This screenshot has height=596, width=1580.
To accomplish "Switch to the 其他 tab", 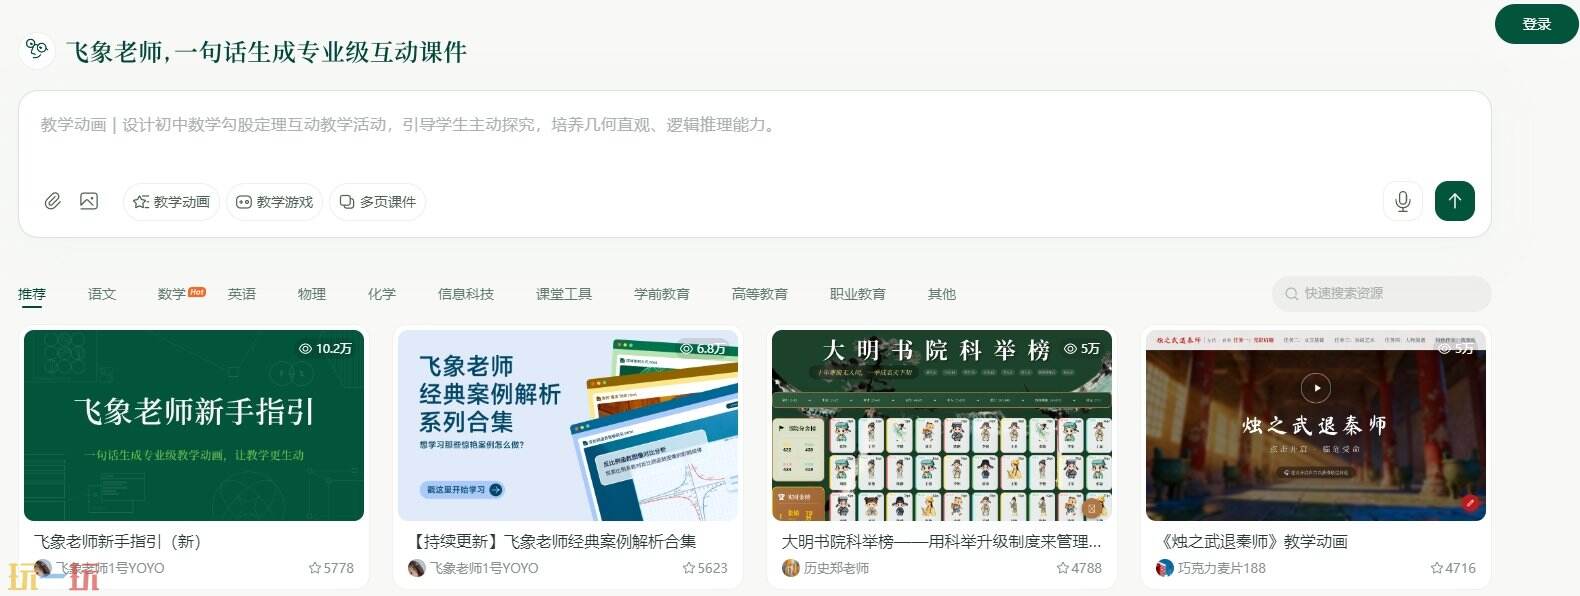I will (x=942, y=294).
